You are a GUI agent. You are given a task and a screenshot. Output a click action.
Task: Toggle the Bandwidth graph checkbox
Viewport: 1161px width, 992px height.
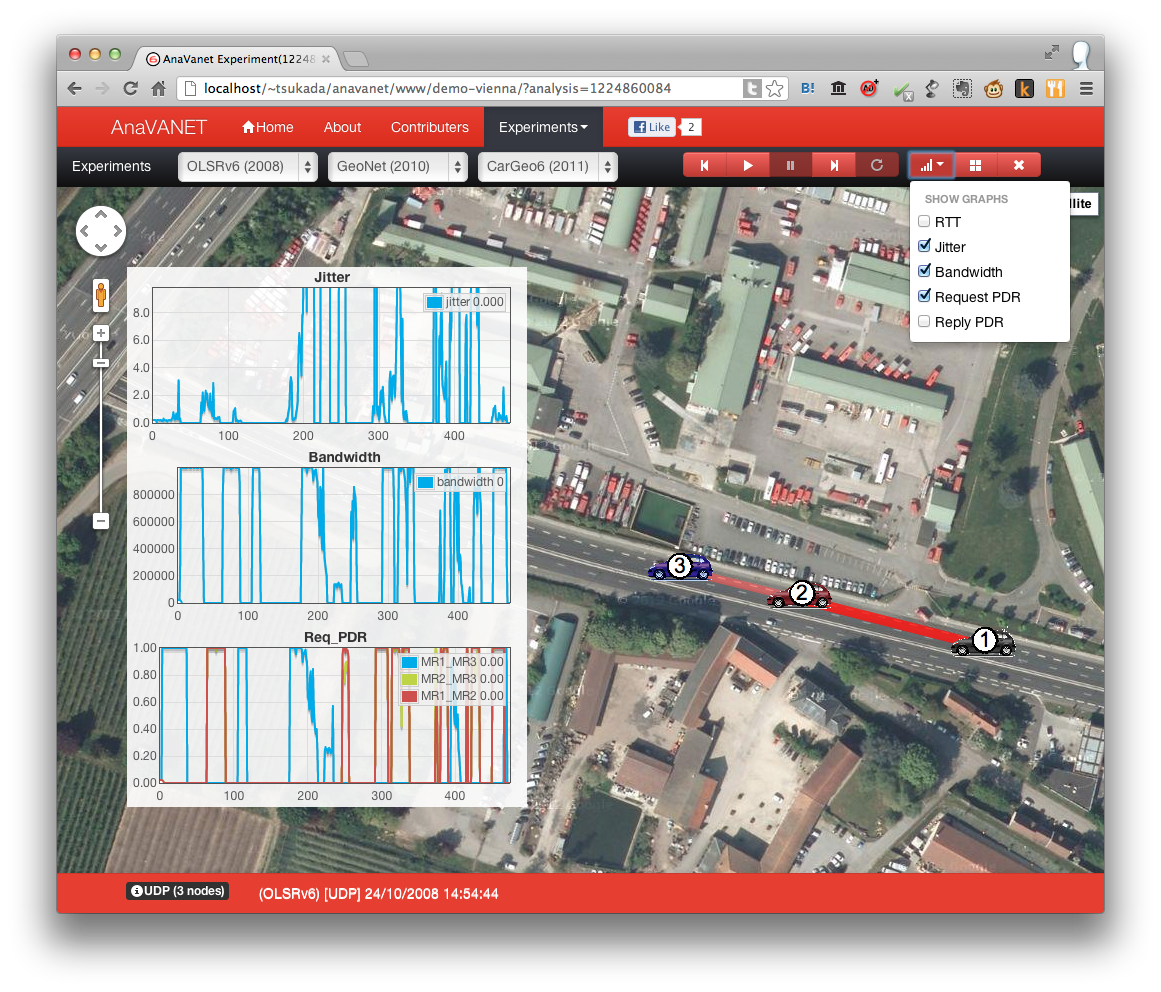(x=925, y=272)
